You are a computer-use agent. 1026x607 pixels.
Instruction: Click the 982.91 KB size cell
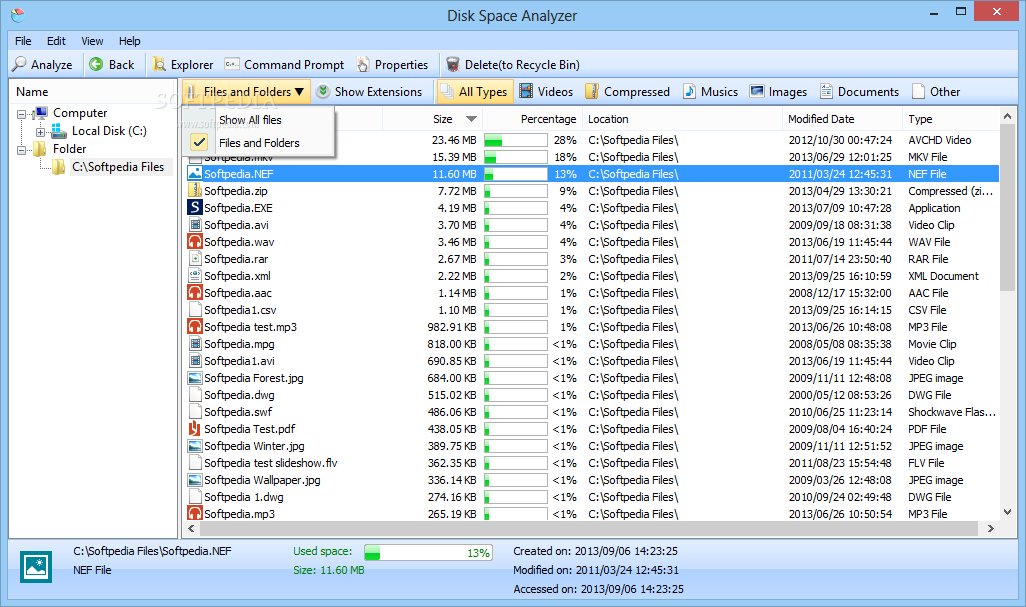tap(451, 327)
